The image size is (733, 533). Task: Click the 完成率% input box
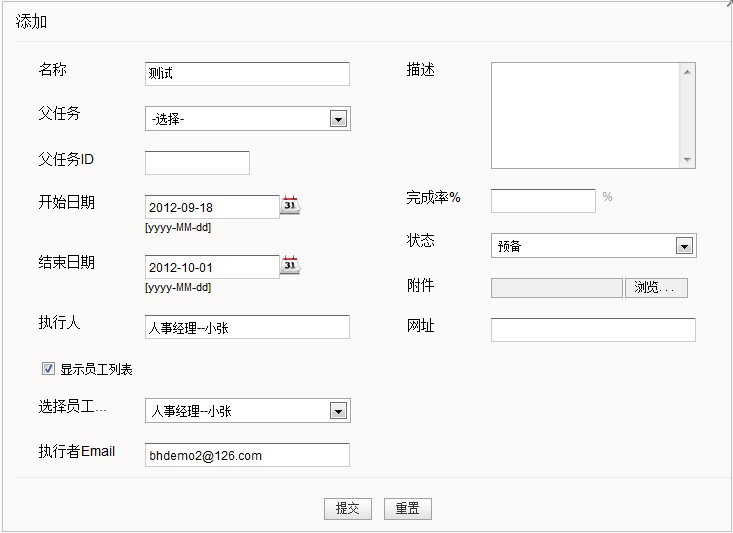pyautogui.click(x=543, y=200)
